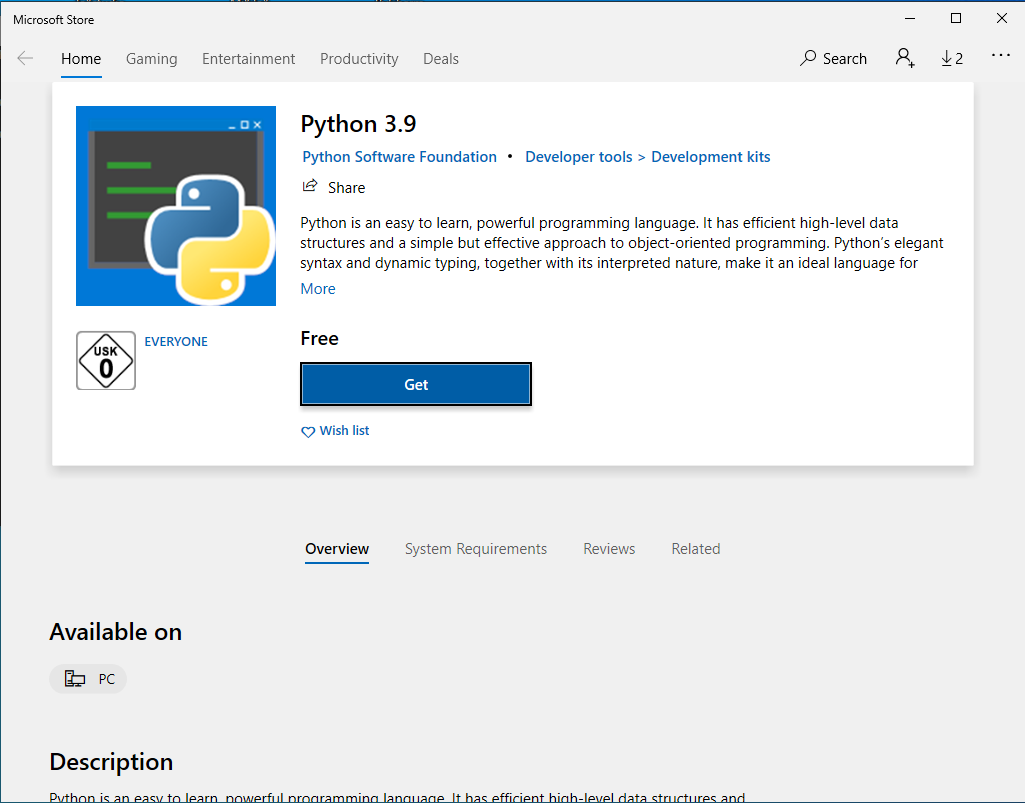Maximize the Microsoft Store window

(956, 18)
